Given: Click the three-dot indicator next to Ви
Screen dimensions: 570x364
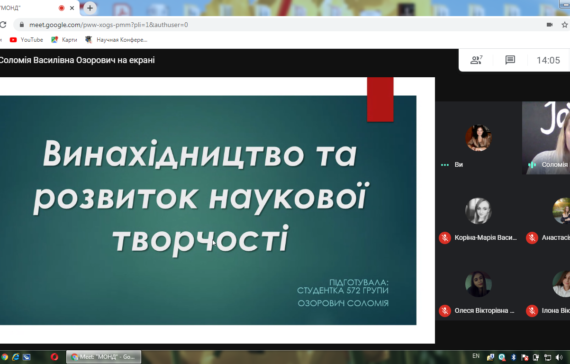Looking at the screenshot, I should (x=445, y=165).
